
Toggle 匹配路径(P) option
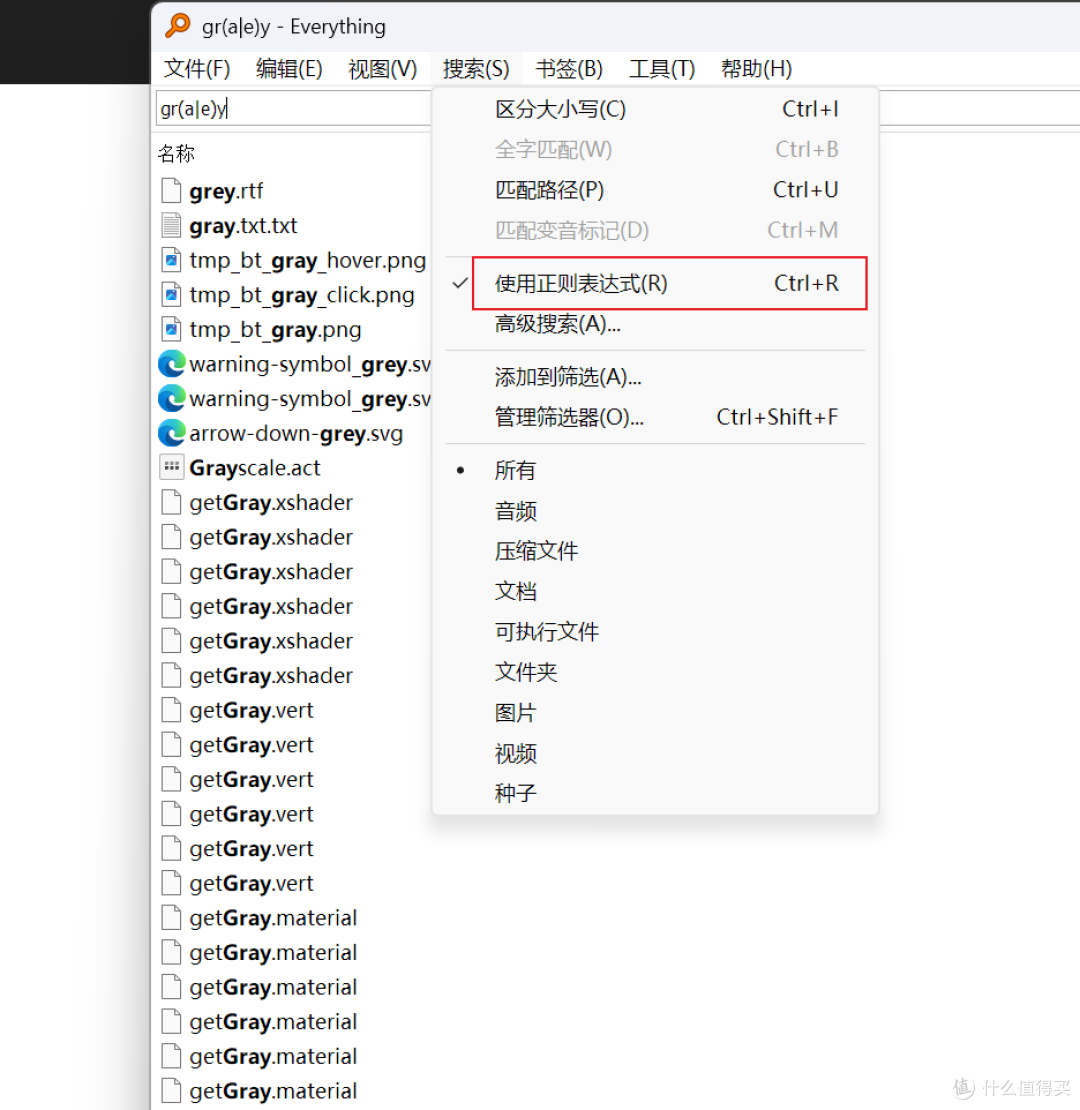tap(655, 190)
